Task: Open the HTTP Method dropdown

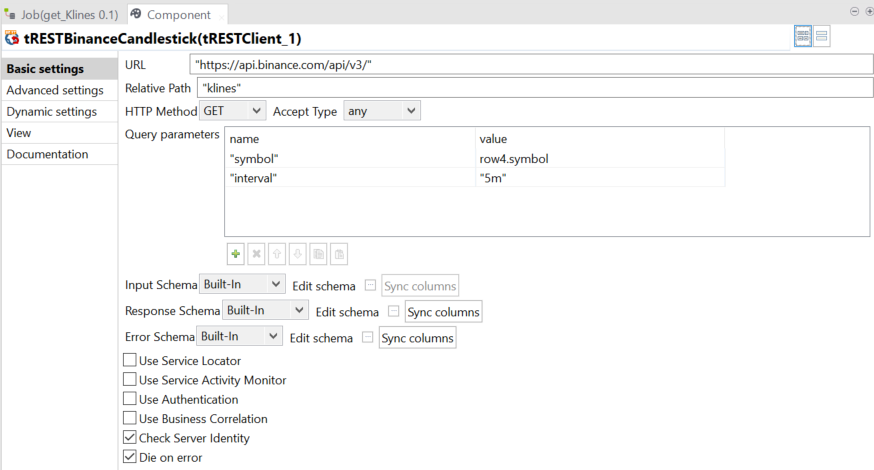Action: [x=232, y=111]
